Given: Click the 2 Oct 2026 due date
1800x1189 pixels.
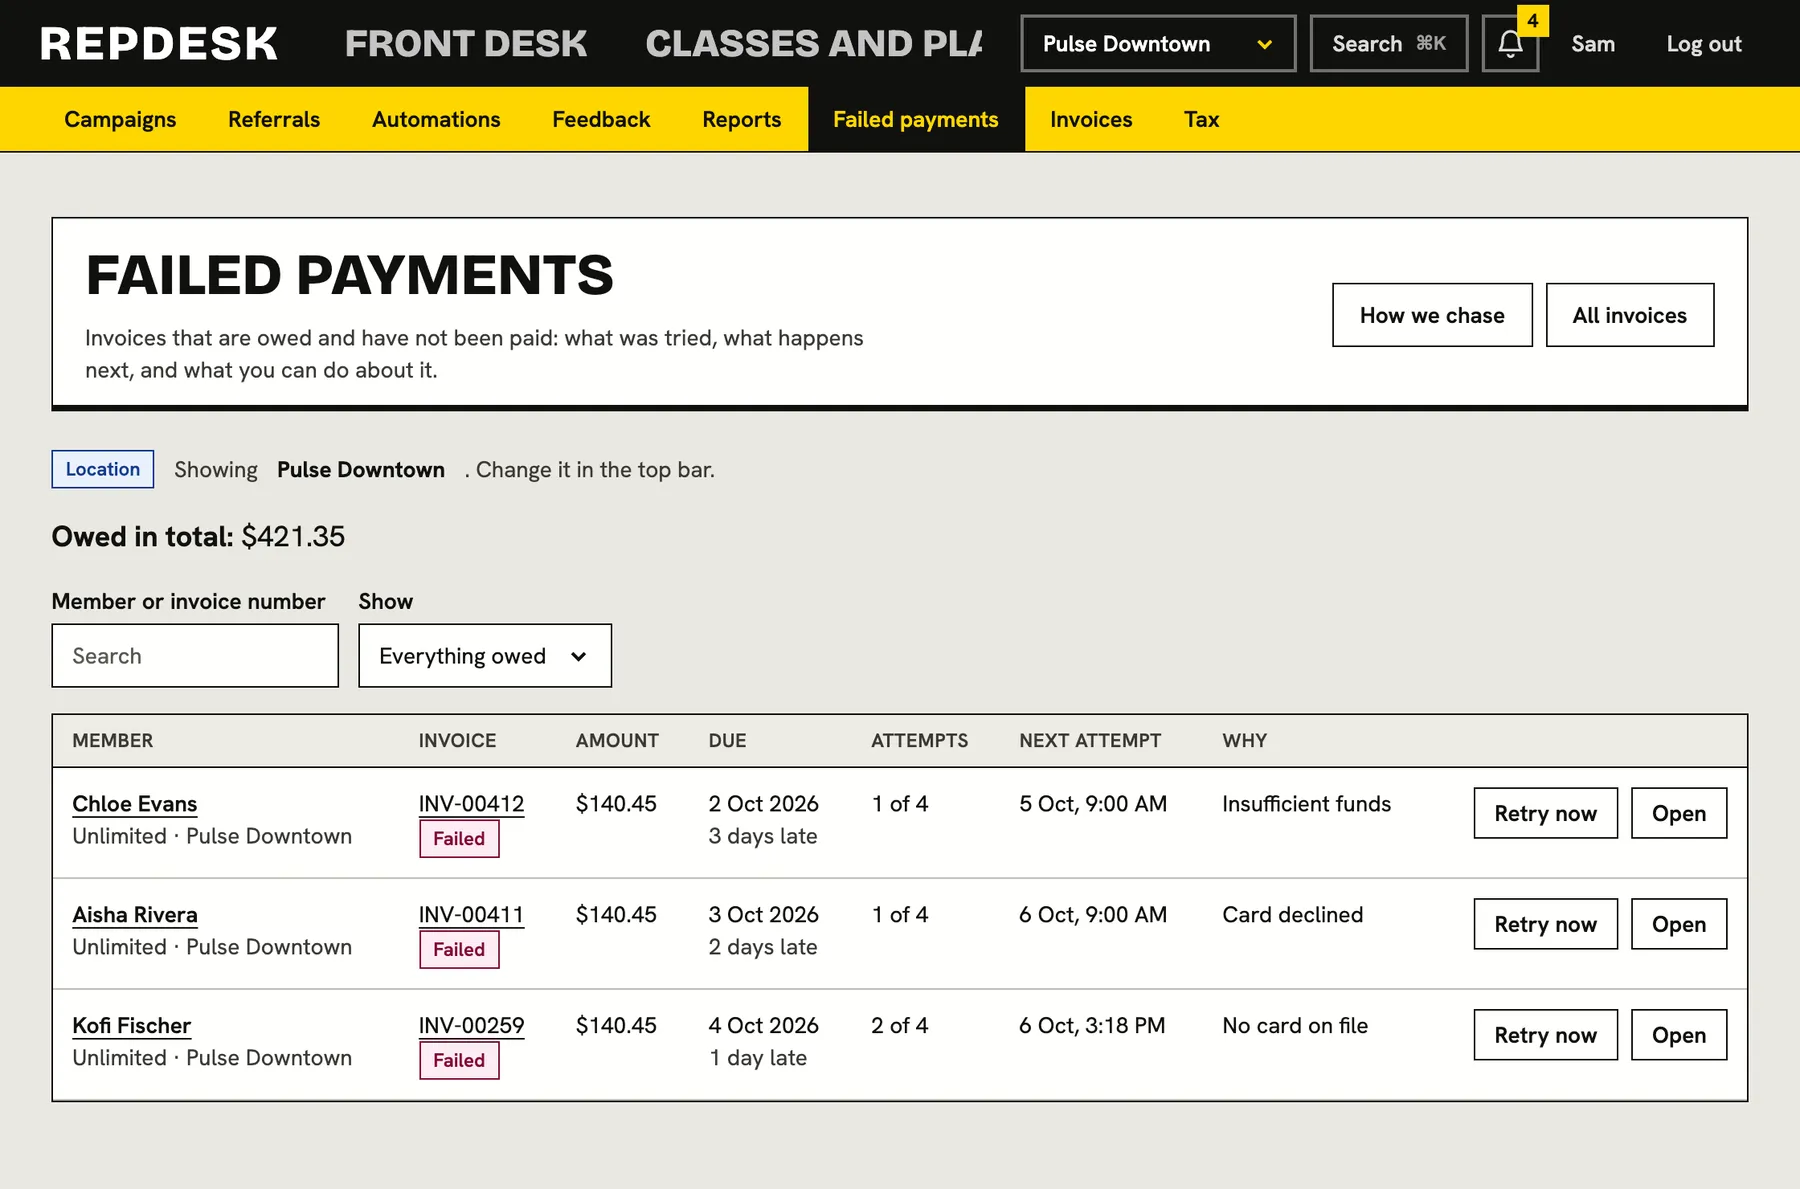Looking at the screenshot, I should click(x=763, y=804).
